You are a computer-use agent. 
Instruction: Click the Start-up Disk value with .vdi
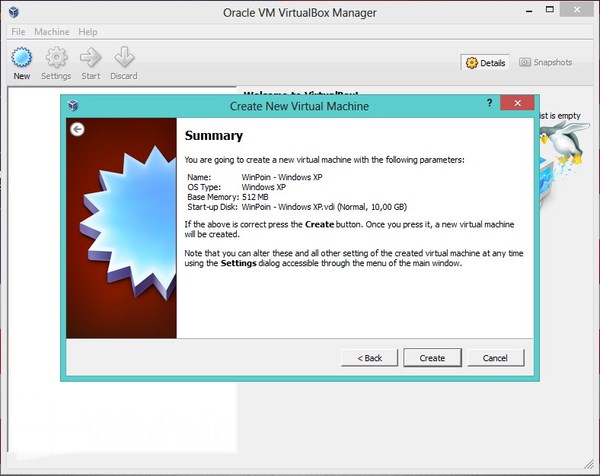coord(324,207)
